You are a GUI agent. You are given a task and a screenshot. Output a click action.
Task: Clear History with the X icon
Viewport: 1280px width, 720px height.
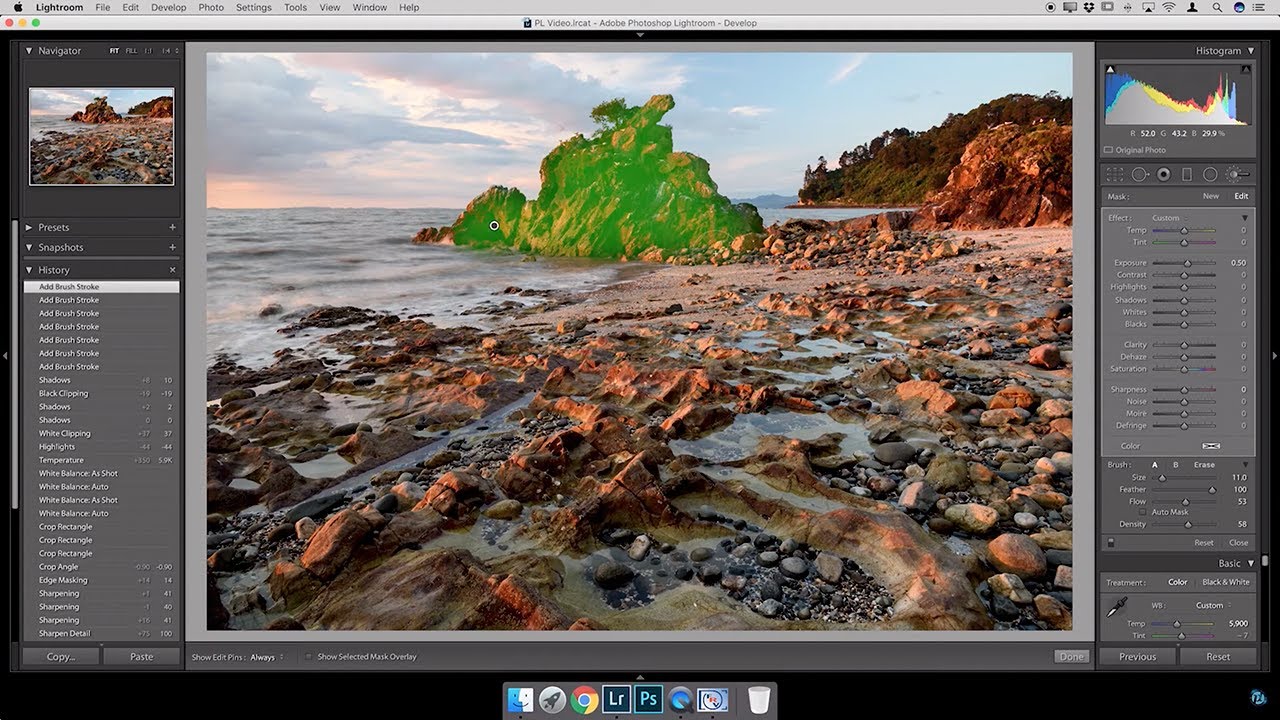click(172, 270)
